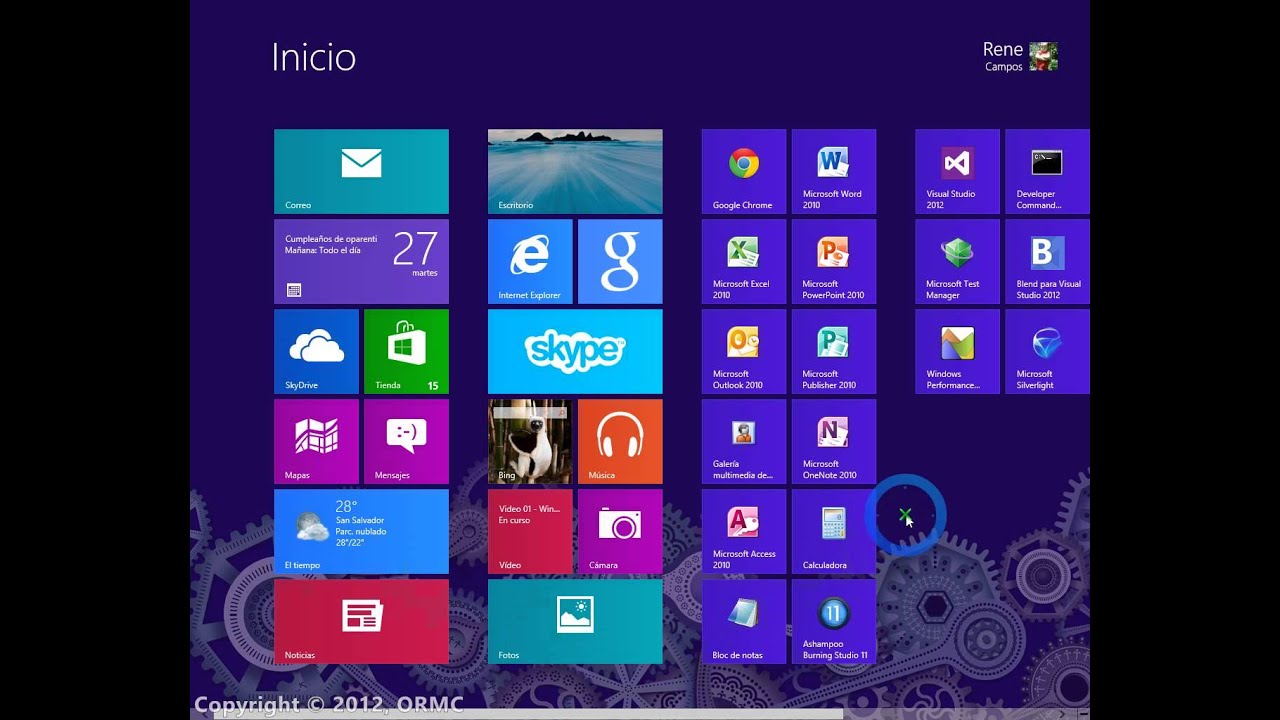
Task: Open Bloc de notas tile
Action: pos(744,621)
